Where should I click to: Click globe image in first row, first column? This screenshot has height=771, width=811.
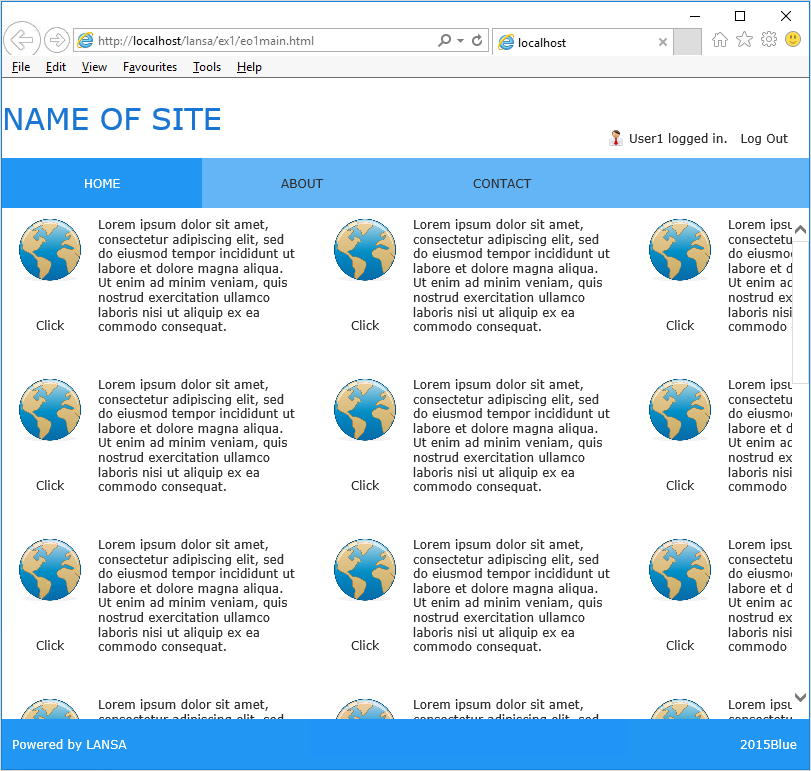[x=50, y=250]
